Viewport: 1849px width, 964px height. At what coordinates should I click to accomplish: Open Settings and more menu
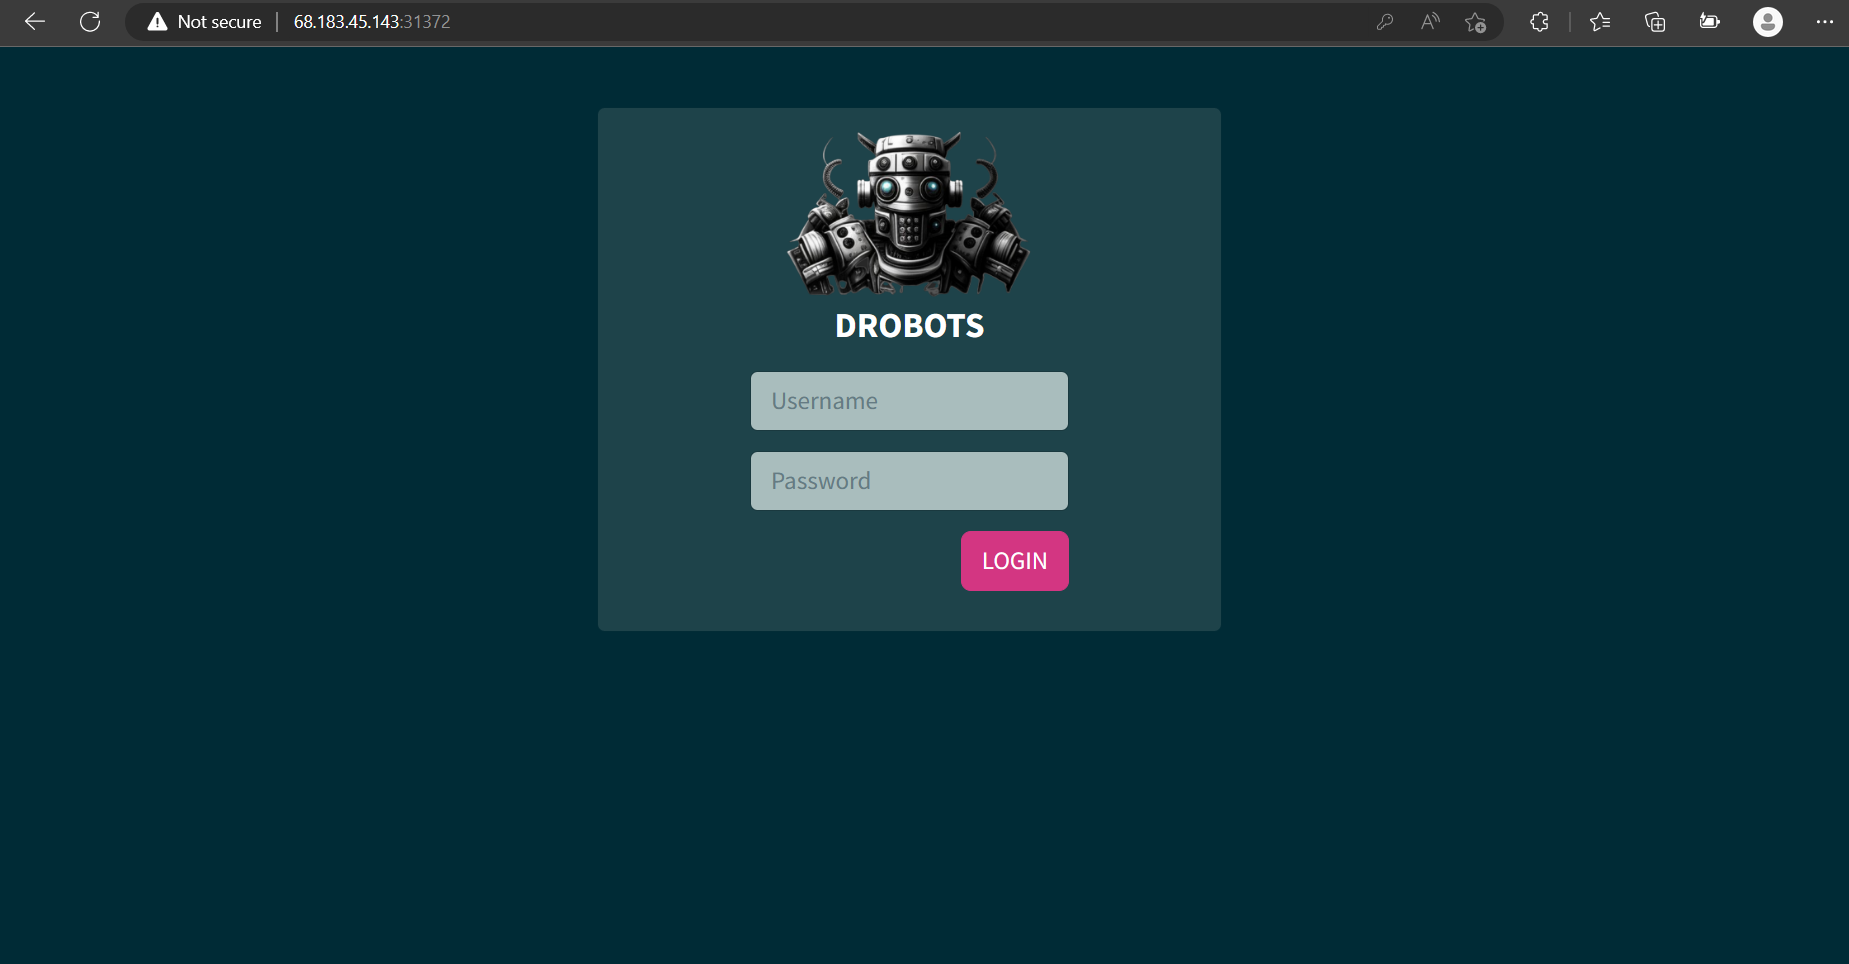point(1826,21)
